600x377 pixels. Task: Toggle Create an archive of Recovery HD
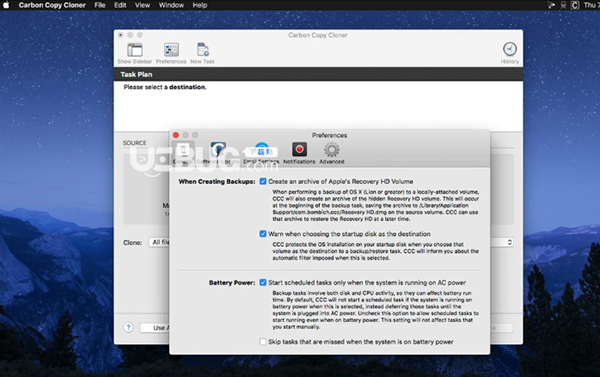263,181
